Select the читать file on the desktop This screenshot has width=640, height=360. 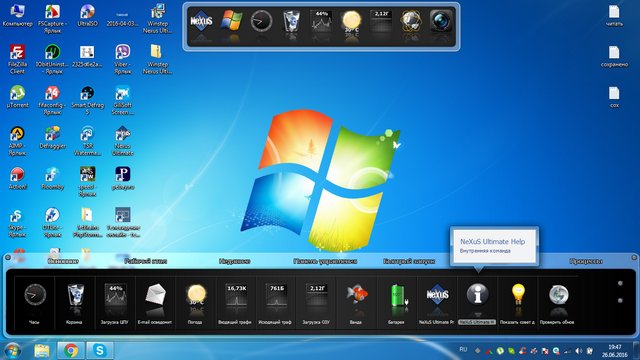[x=614, y=16]
